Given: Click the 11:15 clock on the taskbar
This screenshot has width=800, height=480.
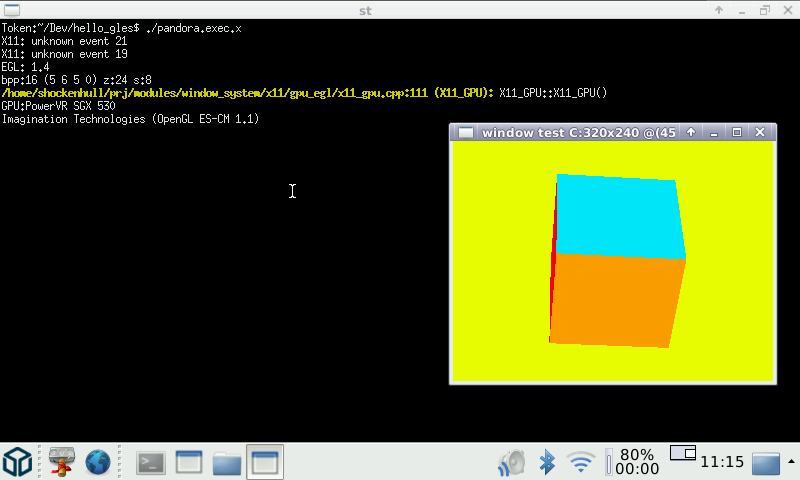Looking at the screenshot, I should [x=721, y=462].
